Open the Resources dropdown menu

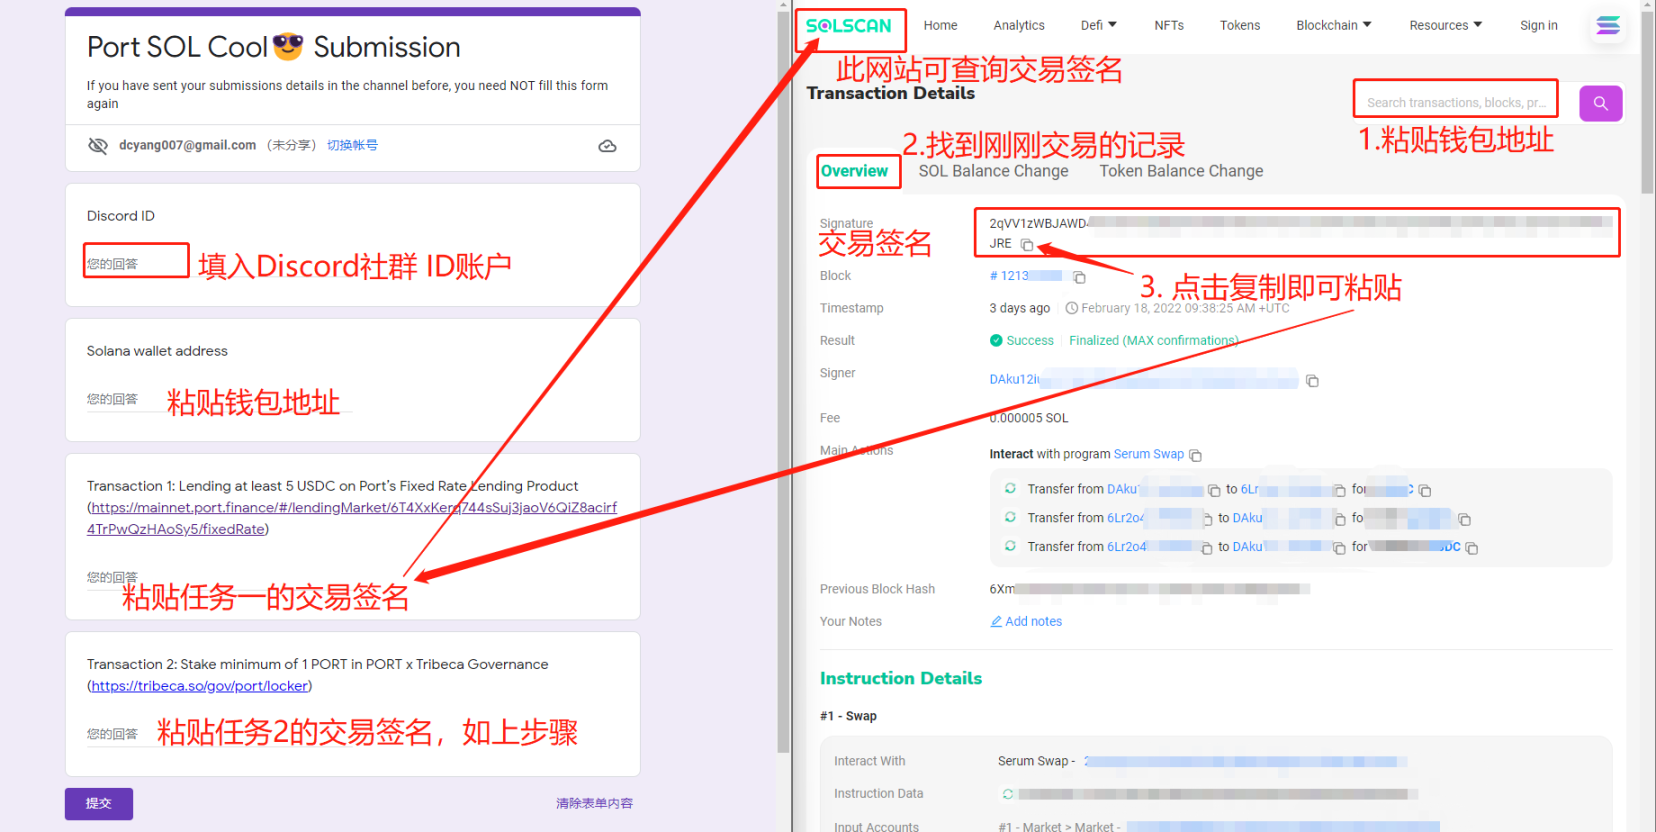click(1445, 25)
